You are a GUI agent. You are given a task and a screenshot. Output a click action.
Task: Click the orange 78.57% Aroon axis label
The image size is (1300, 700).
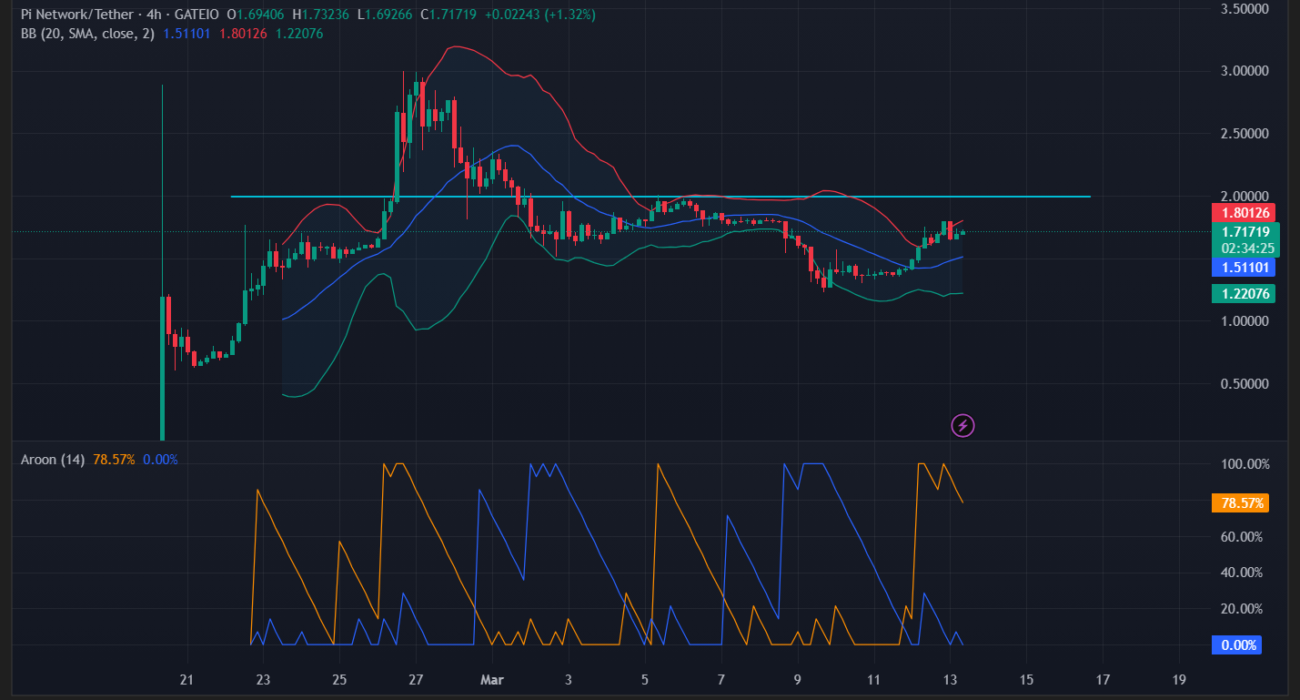click(1240, 503)
